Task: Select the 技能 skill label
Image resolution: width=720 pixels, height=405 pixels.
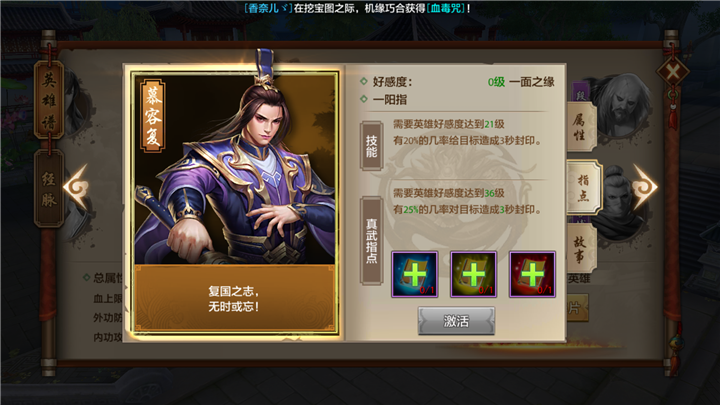Action: tap(371, 146)
